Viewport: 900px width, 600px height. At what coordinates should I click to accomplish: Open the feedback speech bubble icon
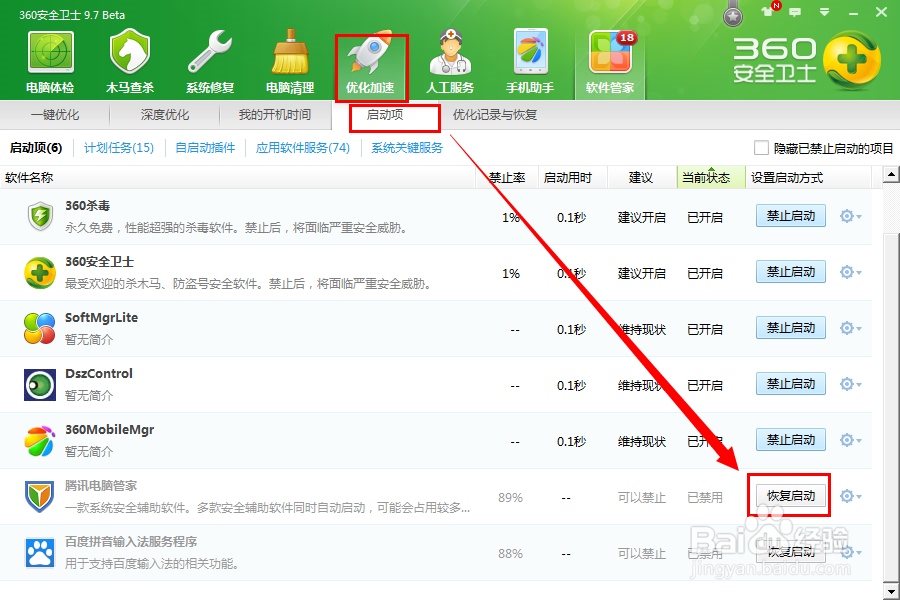click(x=795, y=12)
